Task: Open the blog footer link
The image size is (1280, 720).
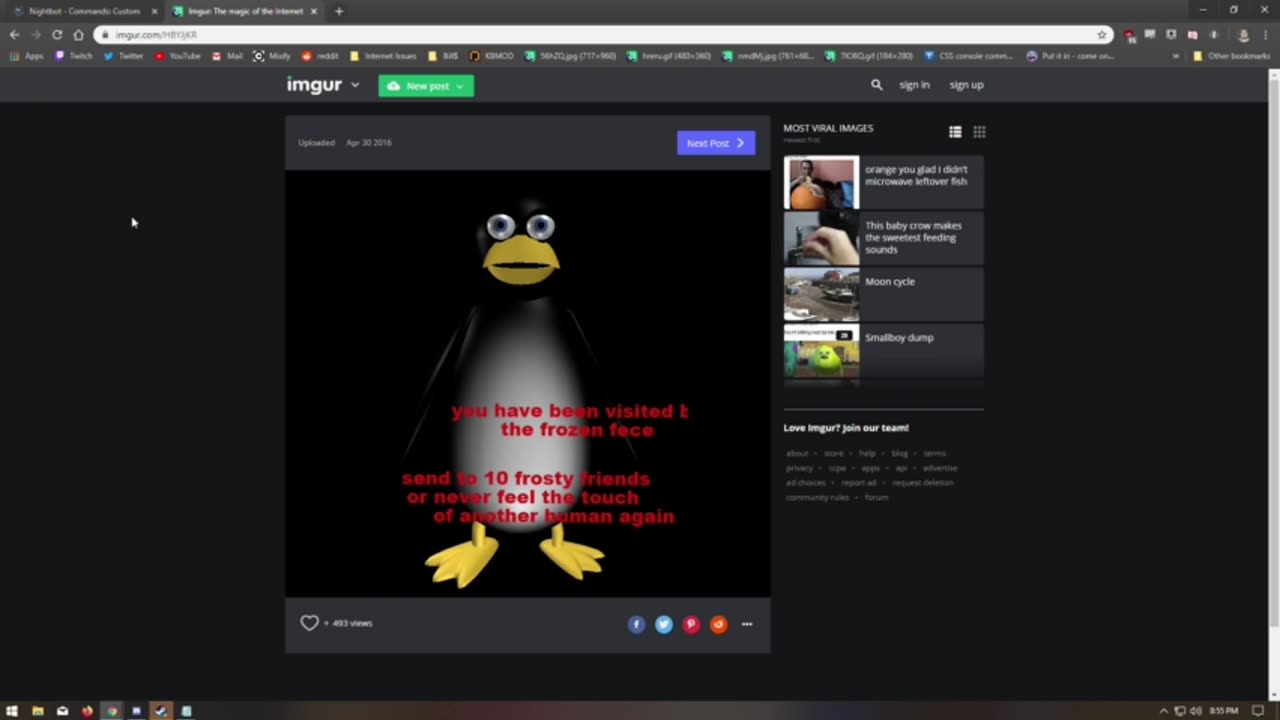Action: 900,453
